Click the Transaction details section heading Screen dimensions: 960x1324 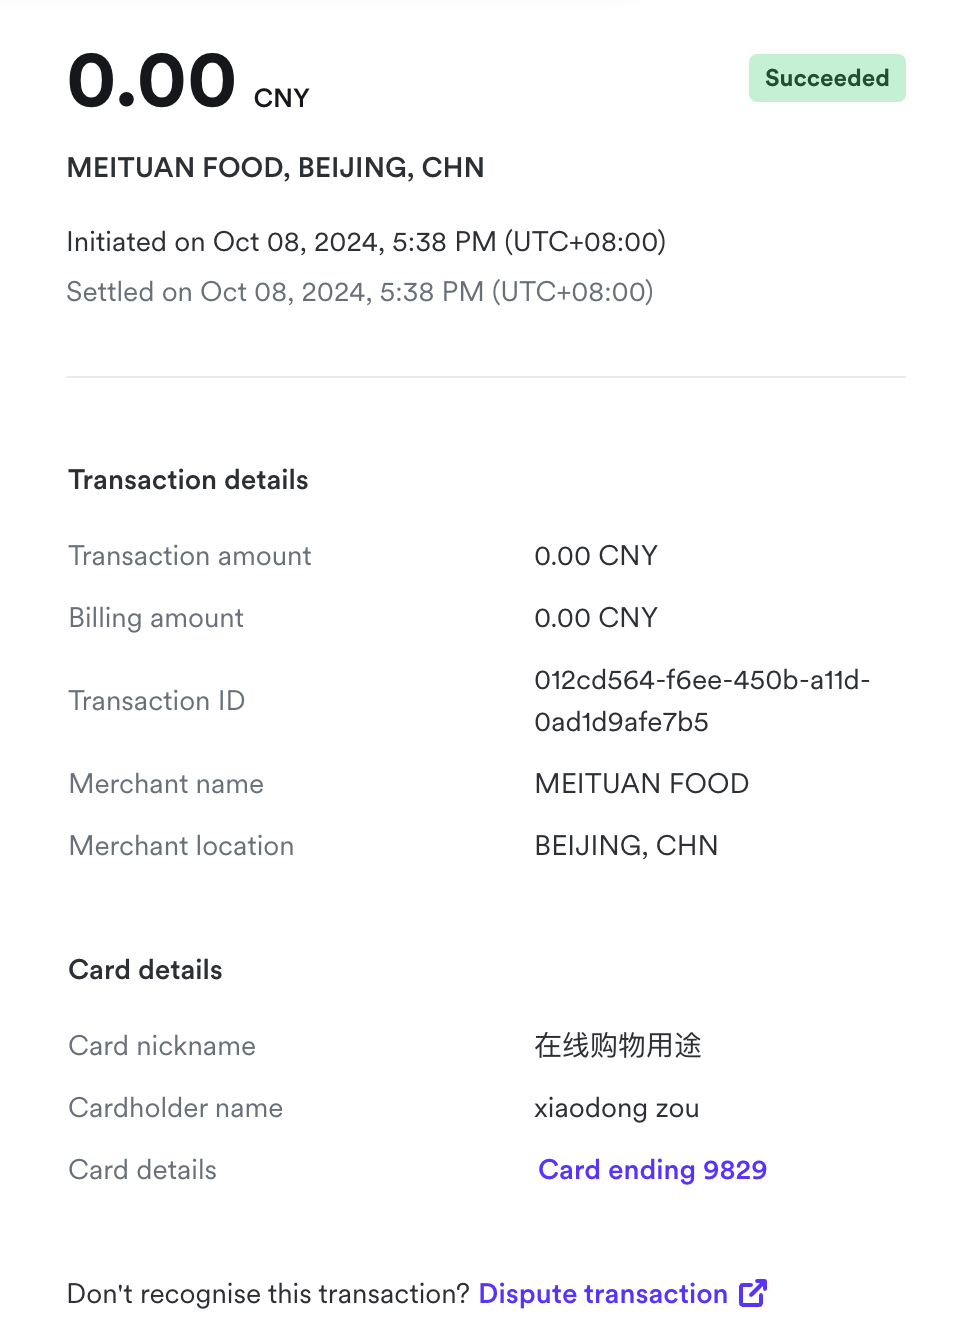[x=188, y=480]
